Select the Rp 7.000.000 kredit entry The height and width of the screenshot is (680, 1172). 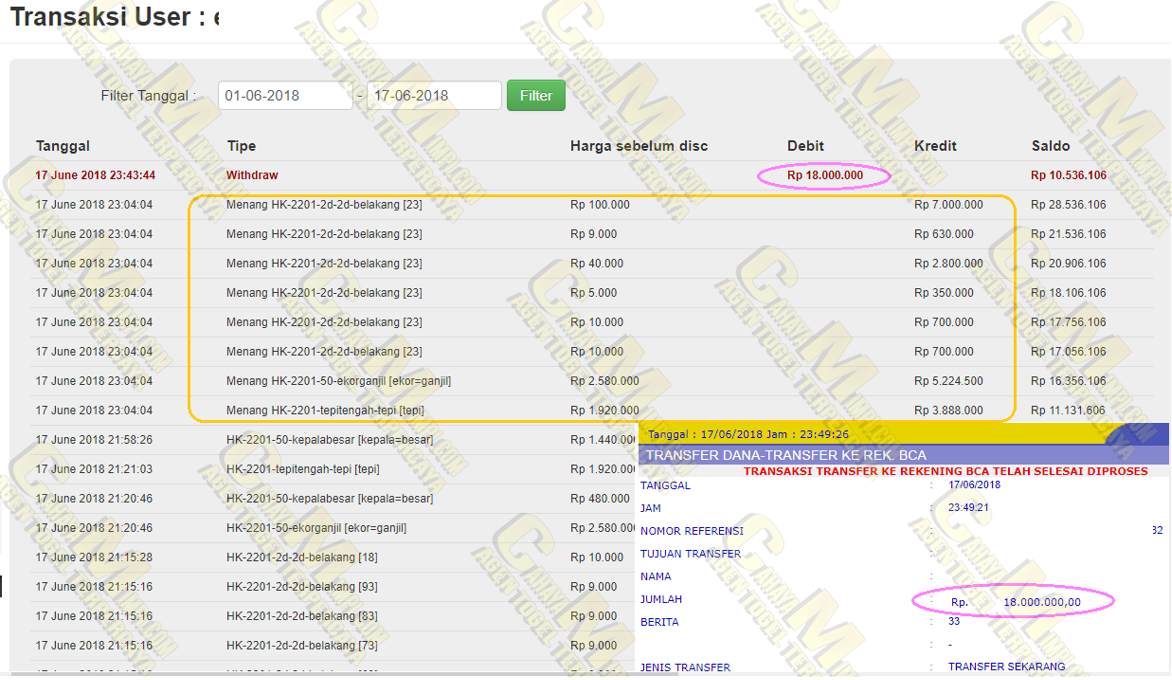[948, 205]
